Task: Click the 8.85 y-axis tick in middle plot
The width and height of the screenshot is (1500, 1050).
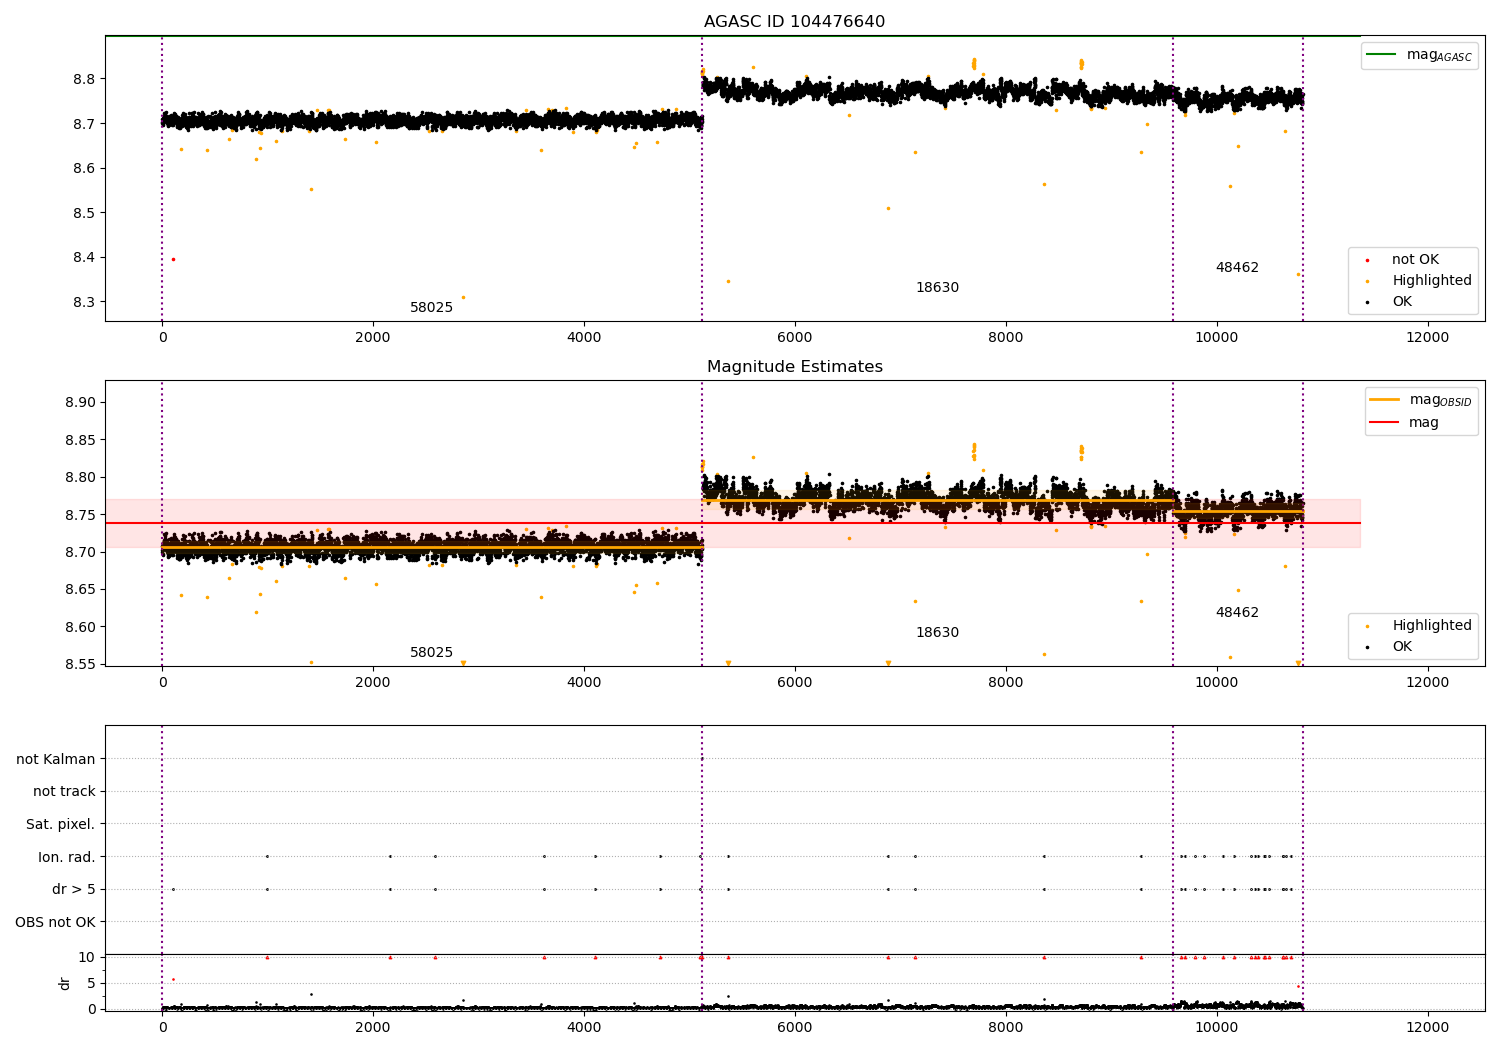Action: [80, 440]
